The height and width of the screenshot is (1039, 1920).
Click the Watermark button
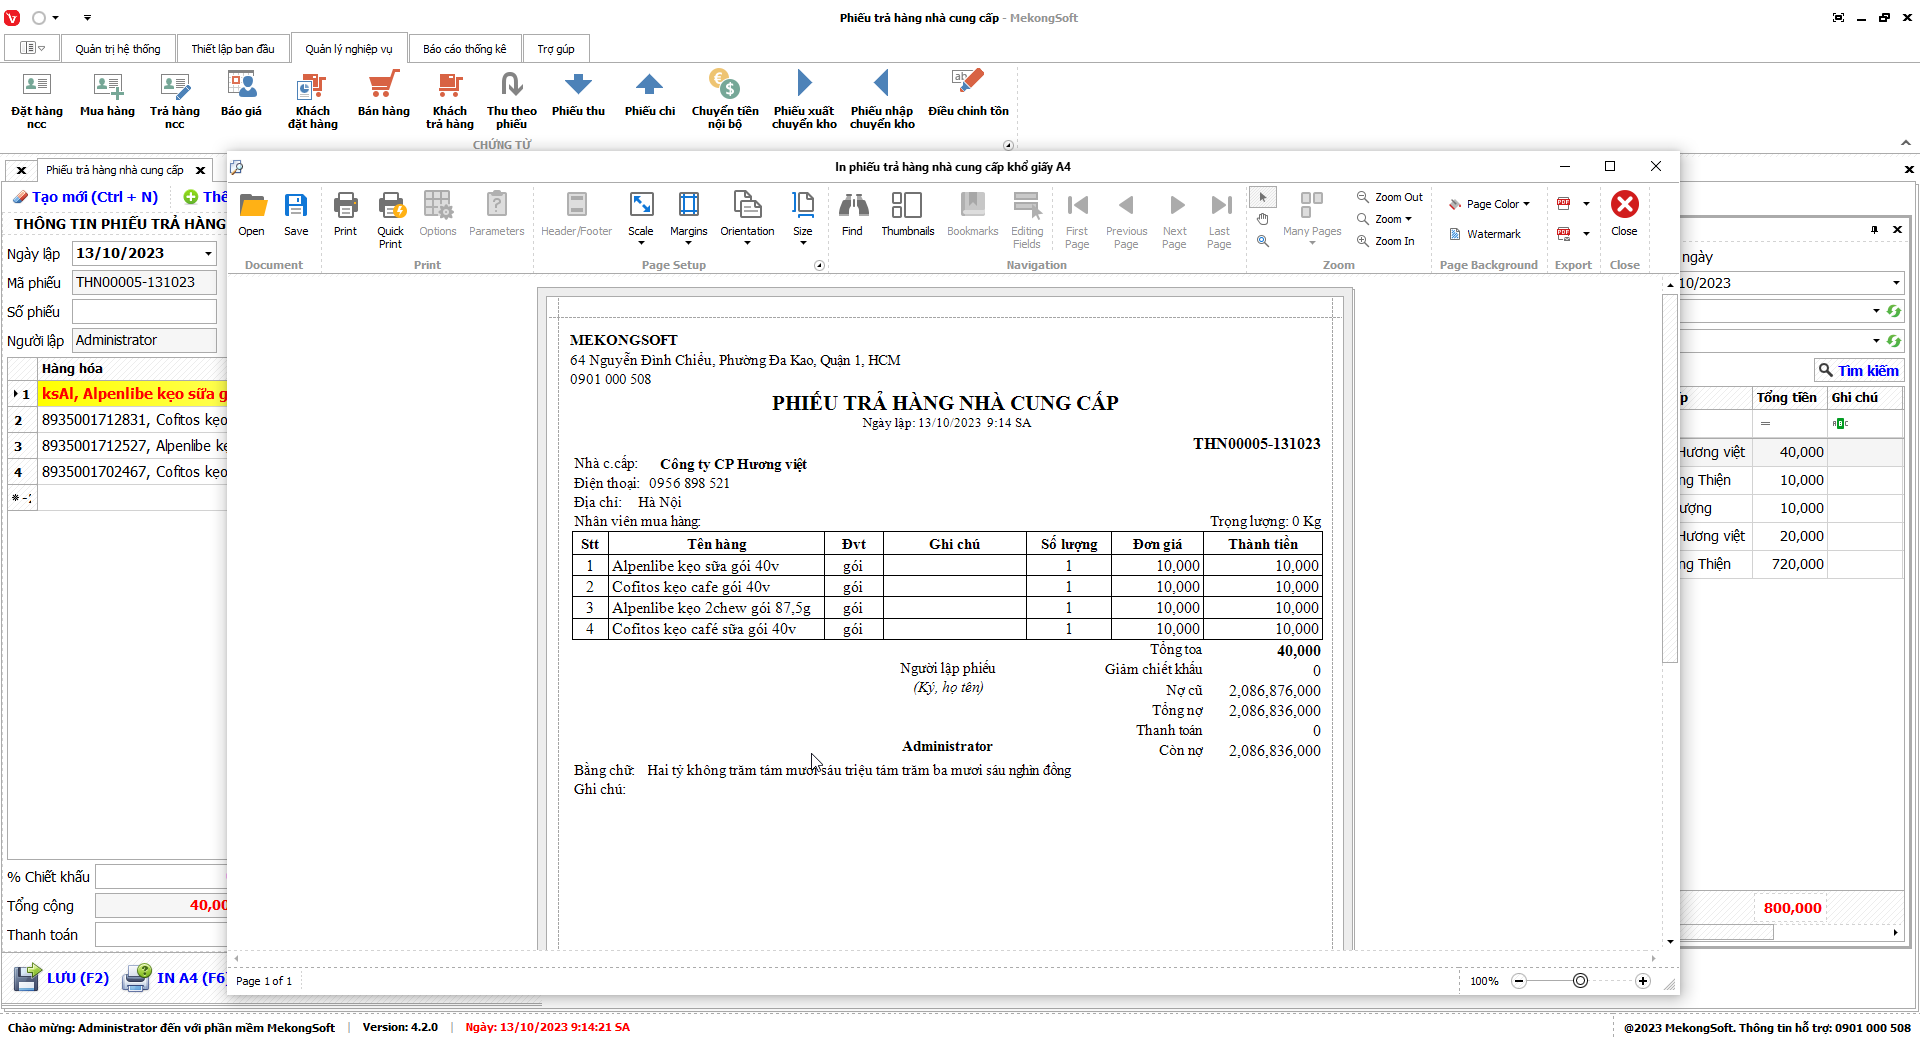pyautogui.click(x=1485, y=234)
